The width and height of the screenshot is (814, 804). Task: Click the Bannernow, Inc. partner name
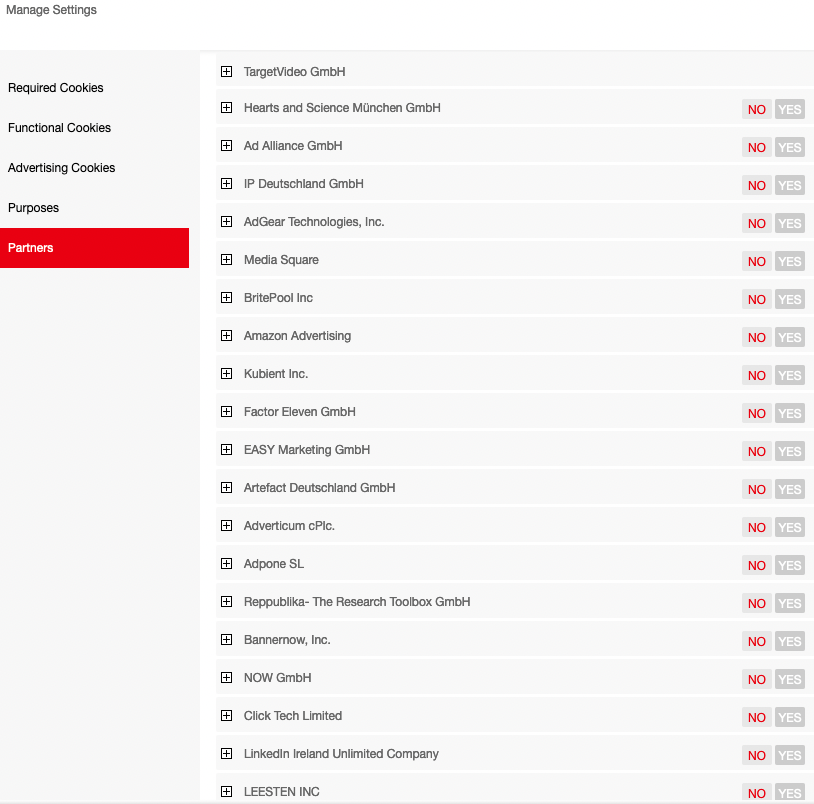[x=287, y=640]
